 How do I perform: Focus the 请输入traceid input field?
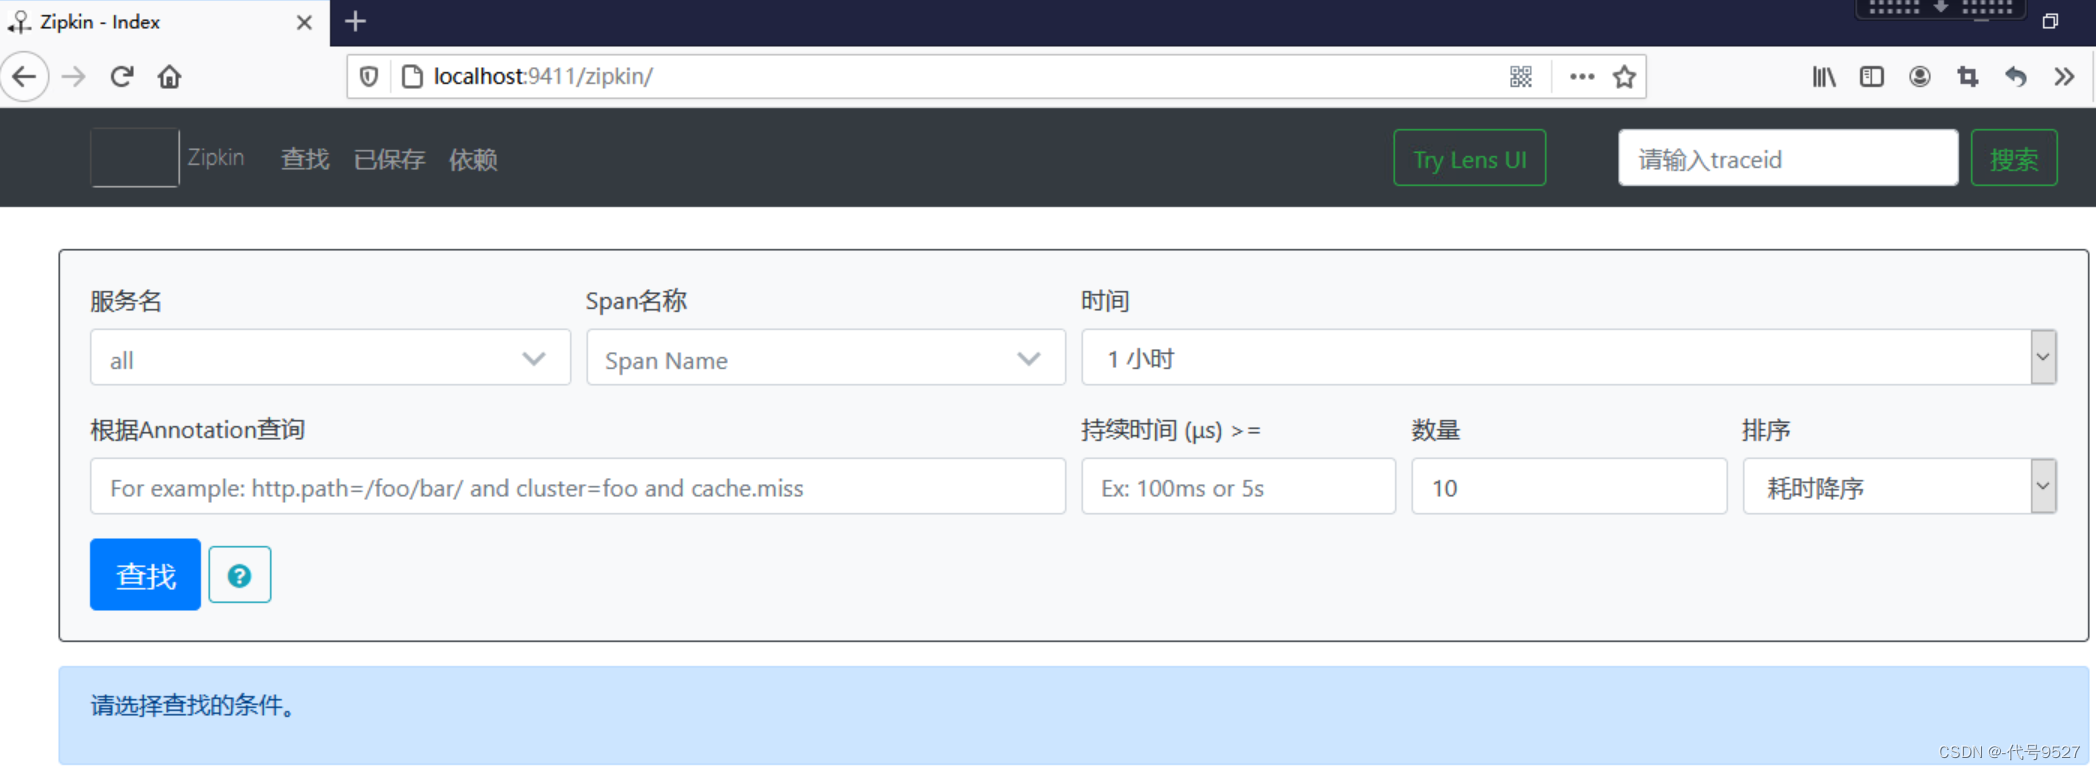[1788, 158]
